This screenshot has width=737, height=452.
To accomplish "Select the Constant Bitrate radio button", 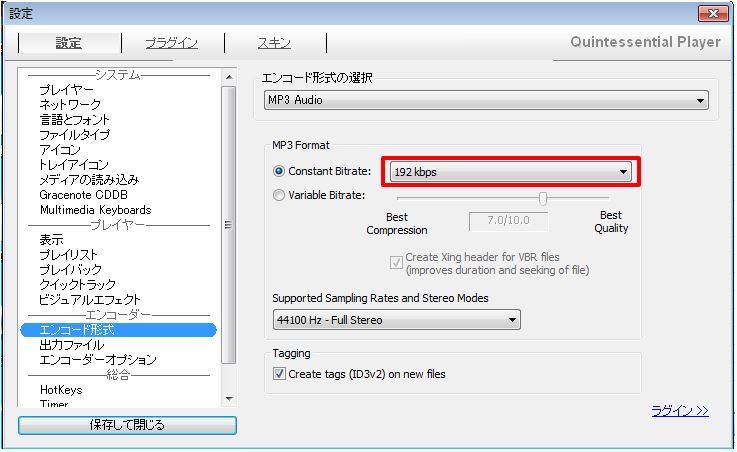I will [x=279, y=171].
